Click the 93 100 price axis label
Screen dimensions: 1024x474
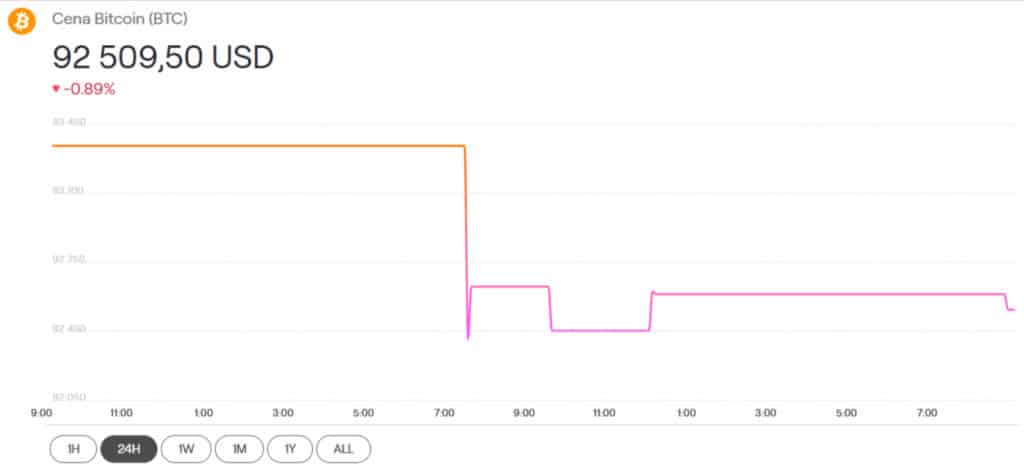tap(69, 191)
